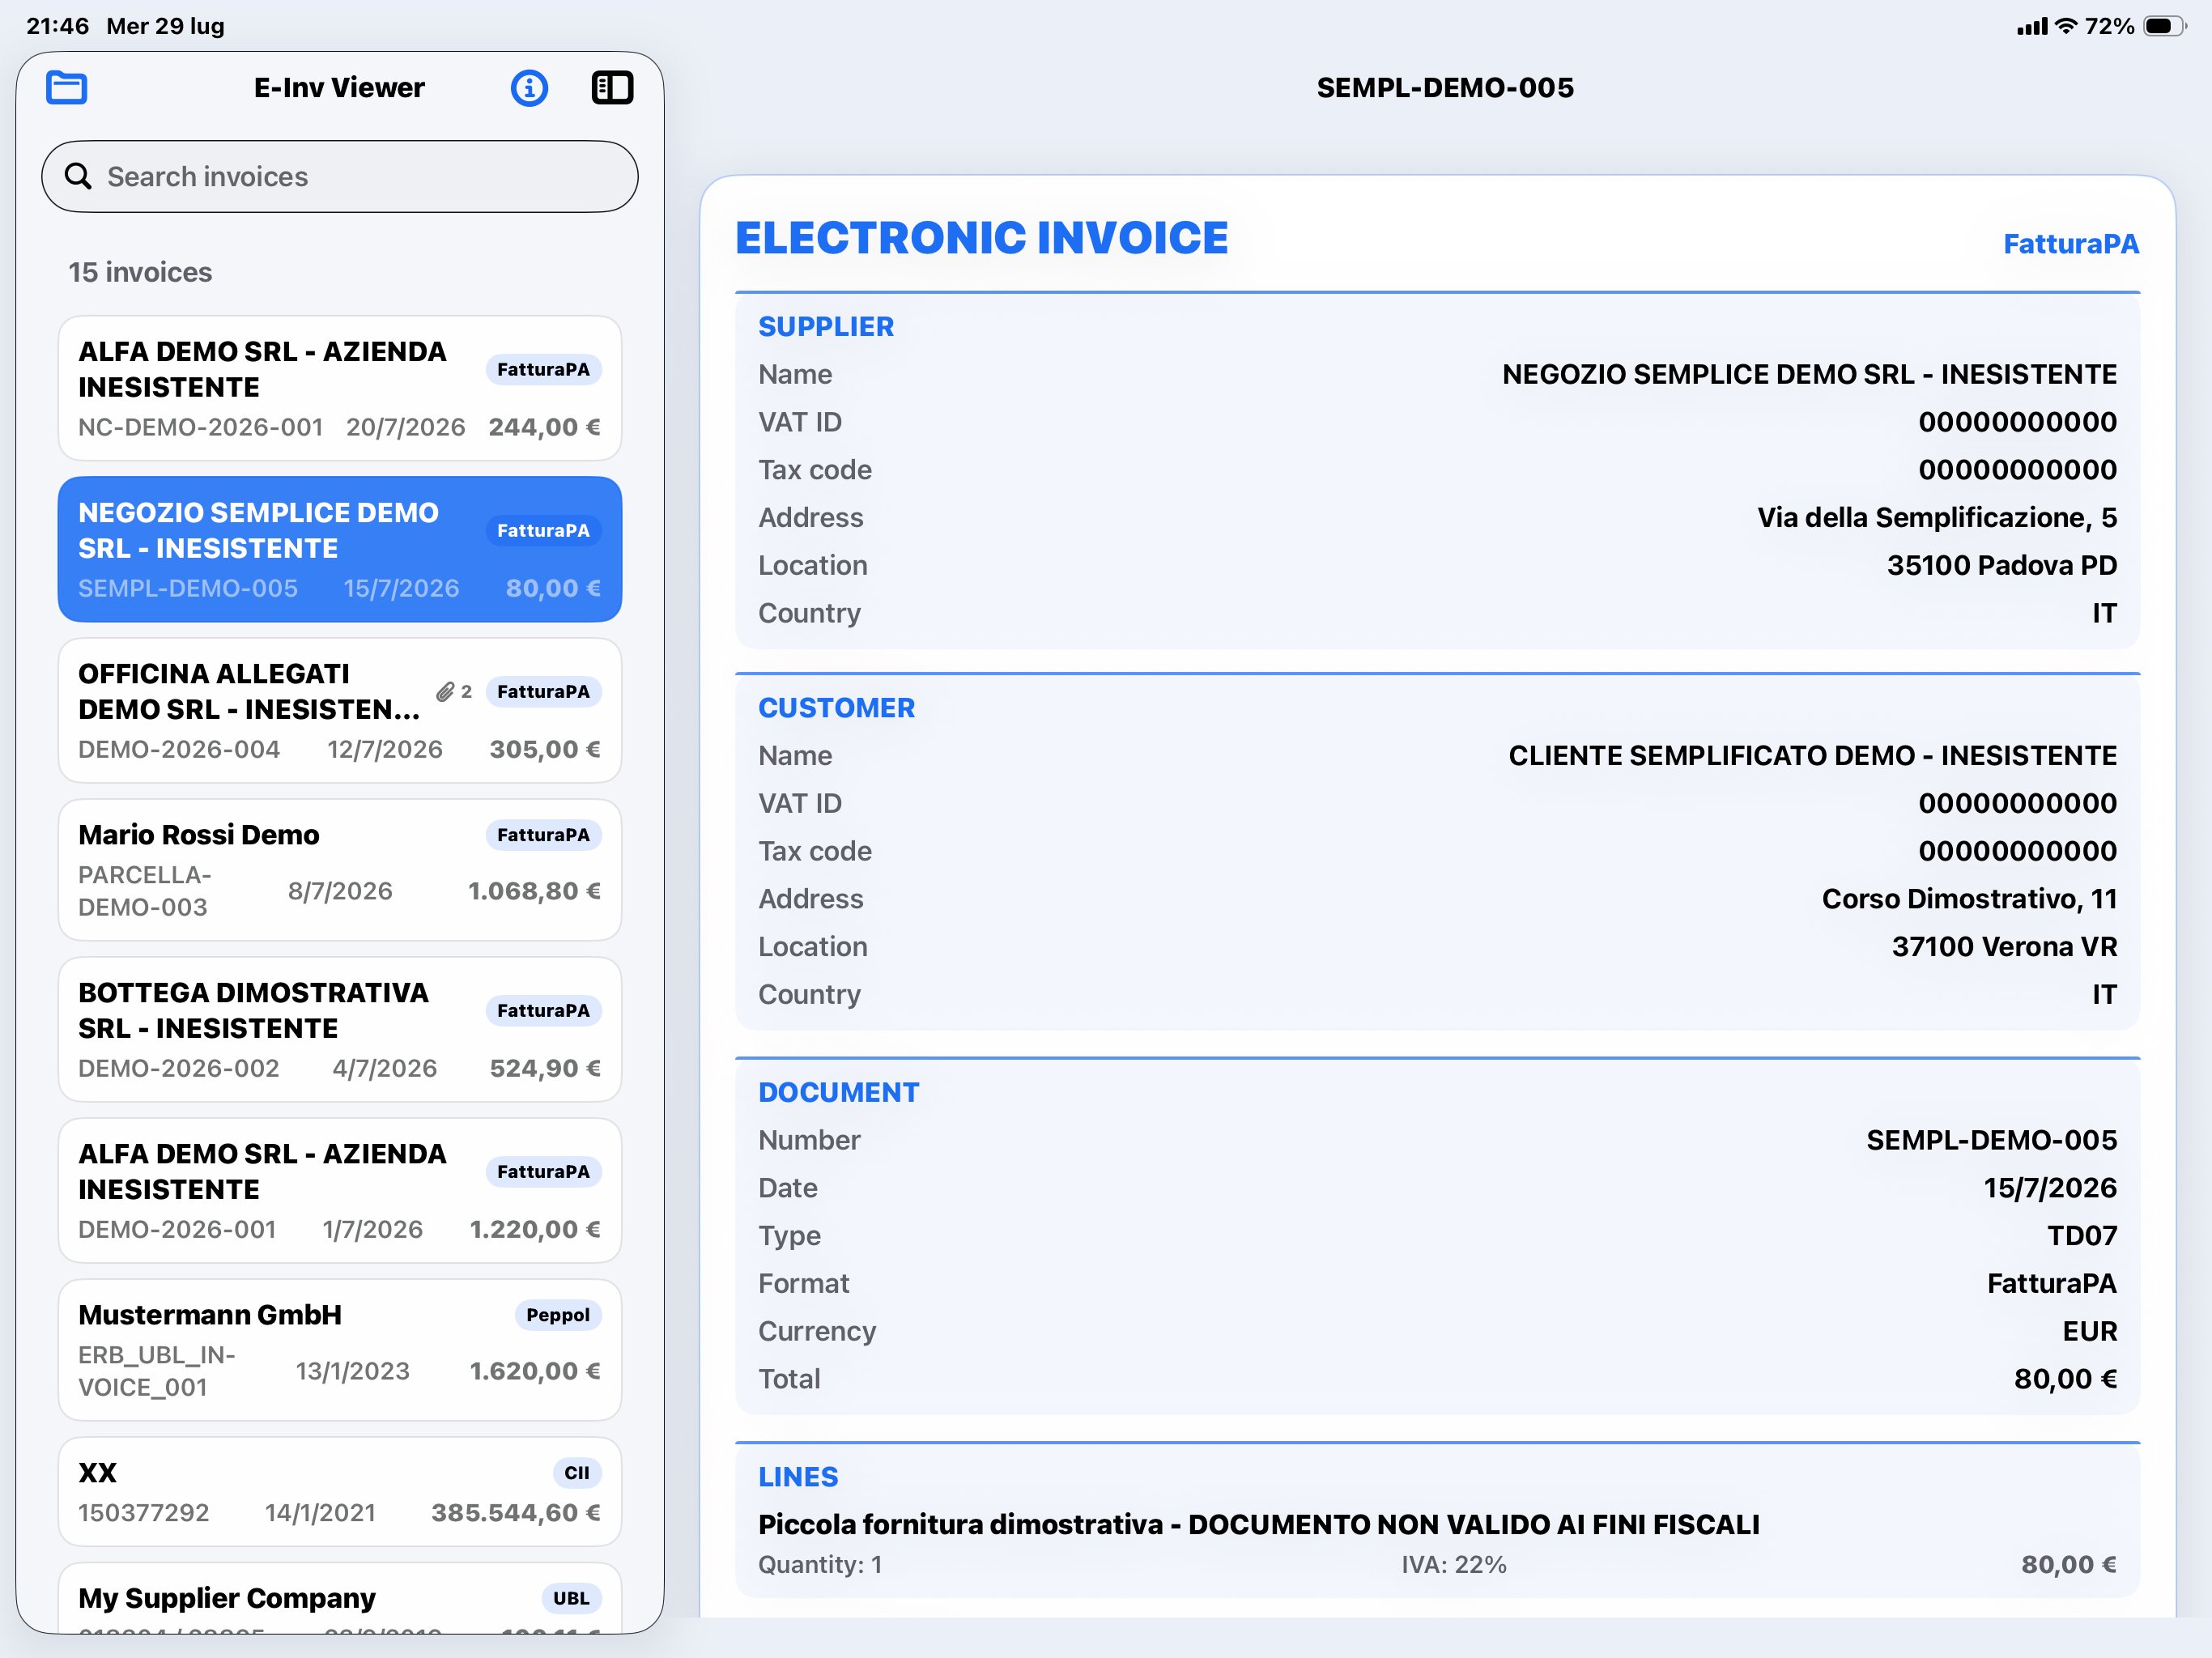Click the SUPPLIER section header

click(x=826, y=326)
